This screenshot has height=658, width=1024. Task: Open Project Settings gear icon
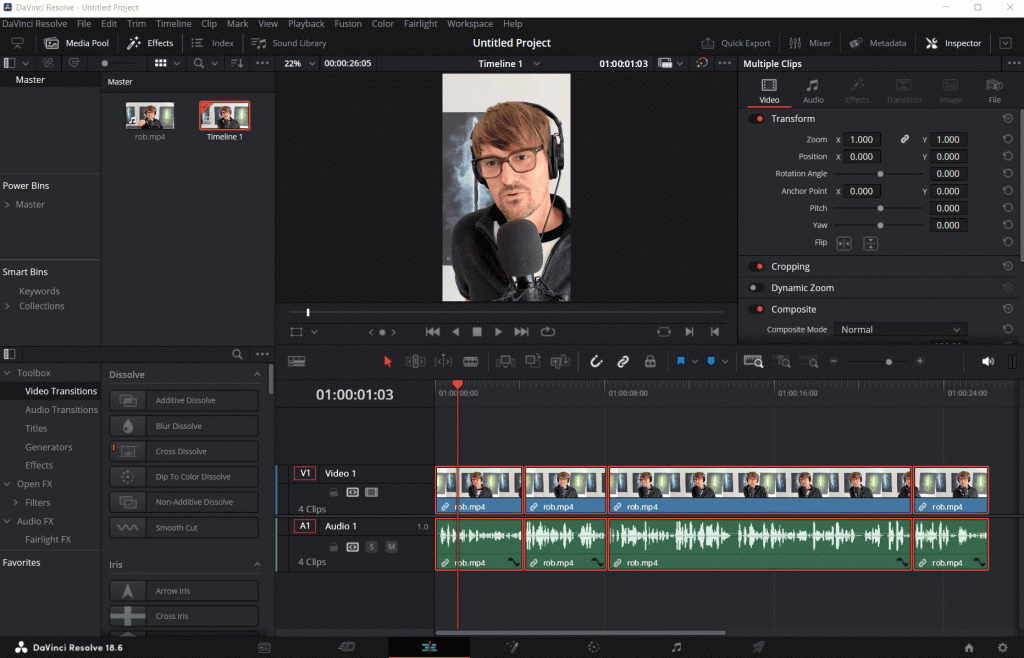click(1002, 648)
